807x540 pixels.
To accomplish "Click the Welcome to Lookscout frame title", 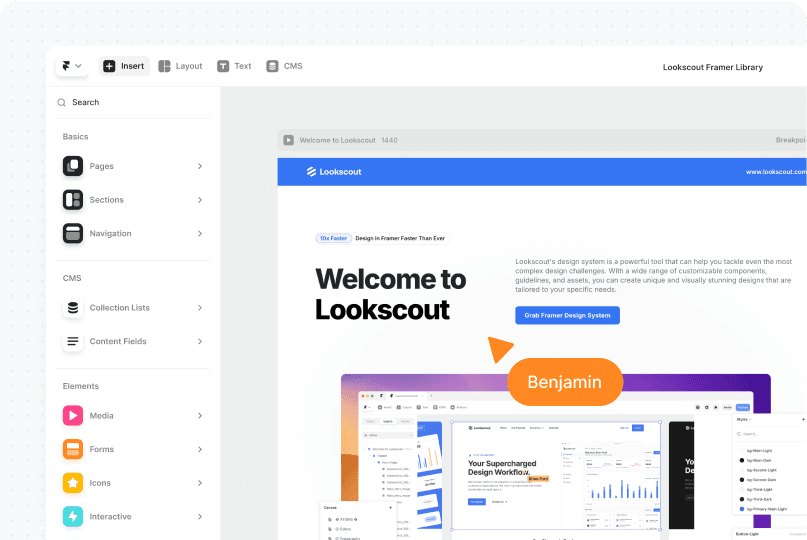I will pos(338,140).
